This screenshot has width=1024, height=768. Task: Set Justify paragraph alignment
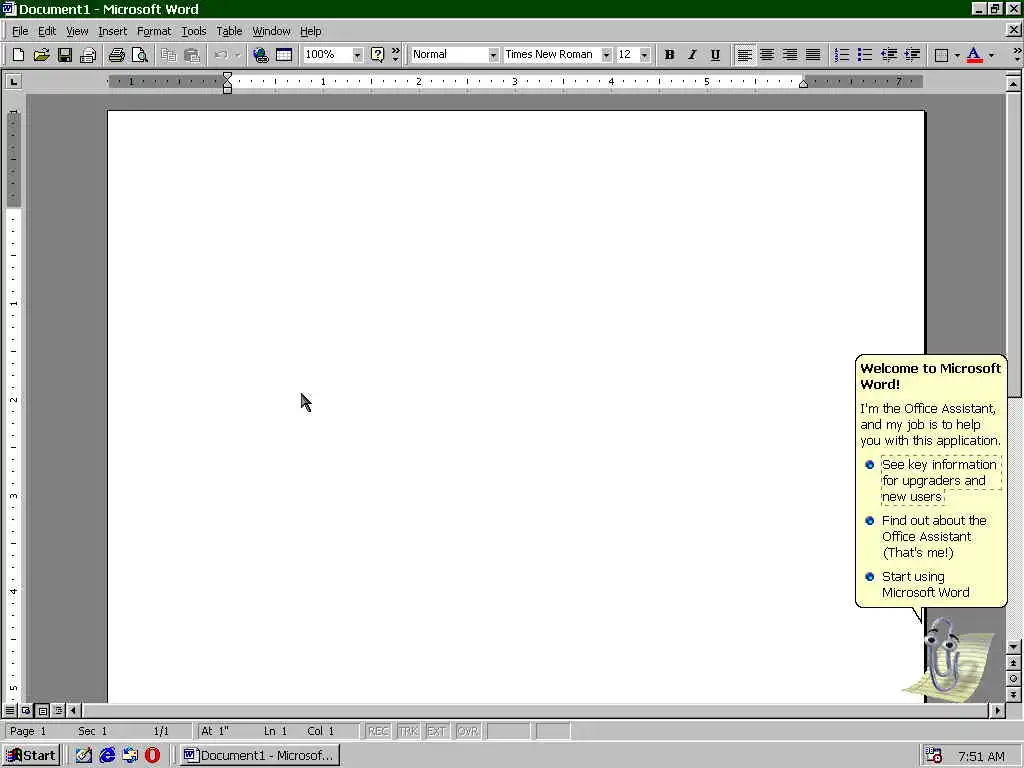click(812, 55)
